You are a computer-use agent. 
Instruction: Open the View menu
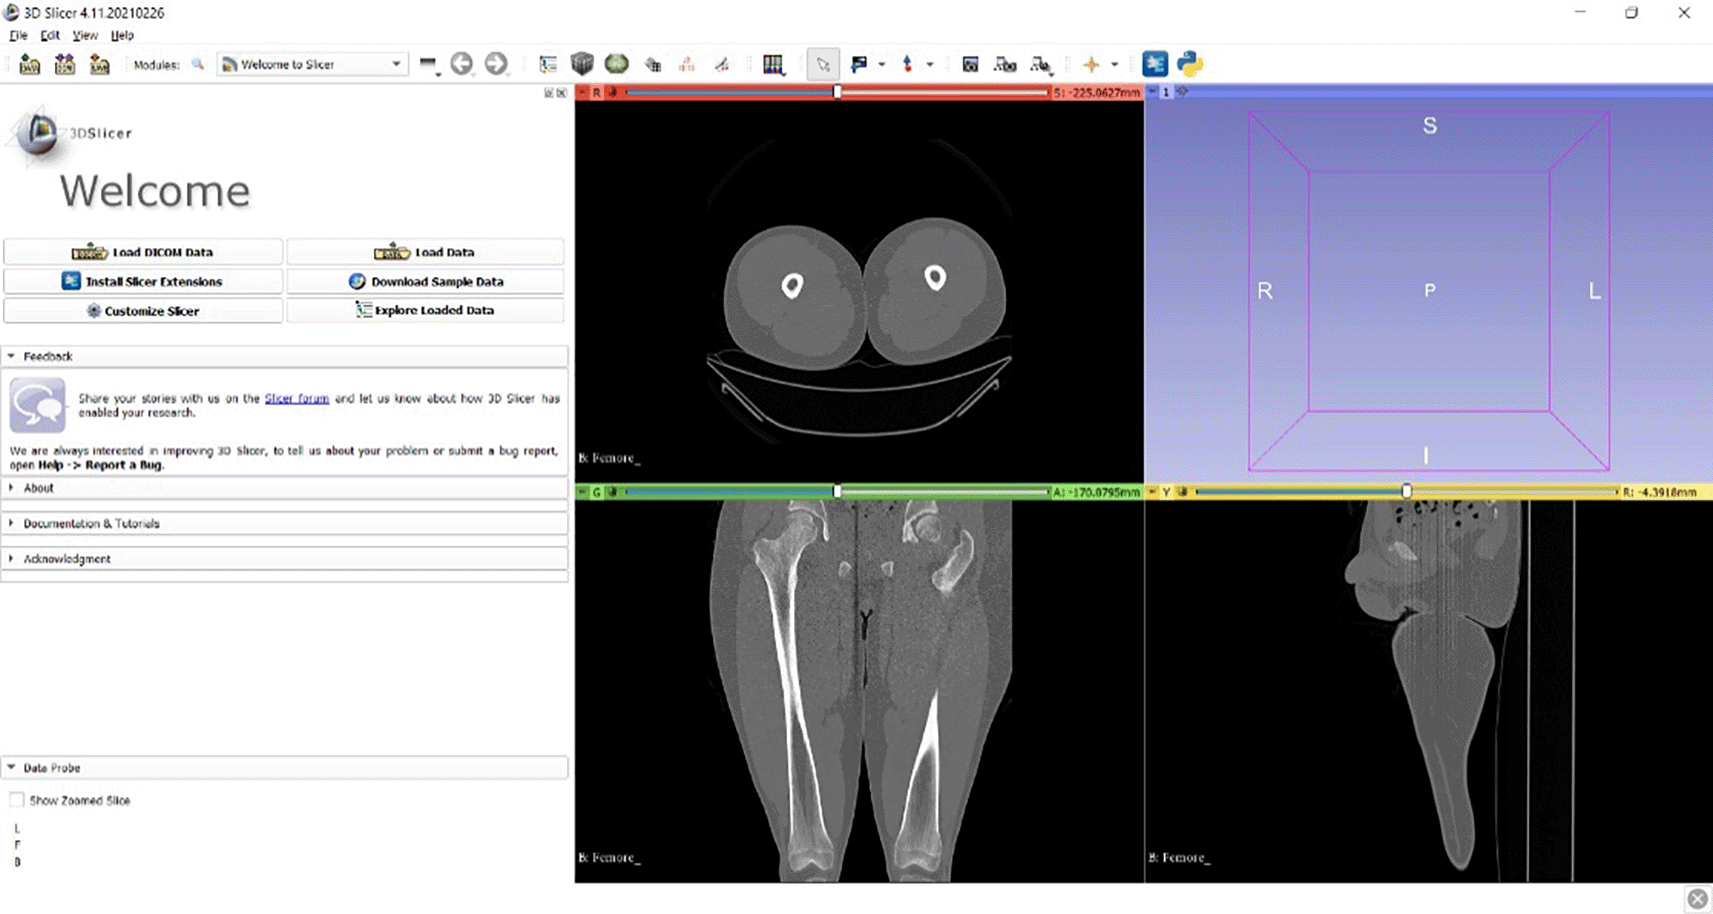click(x=85, y=35)
